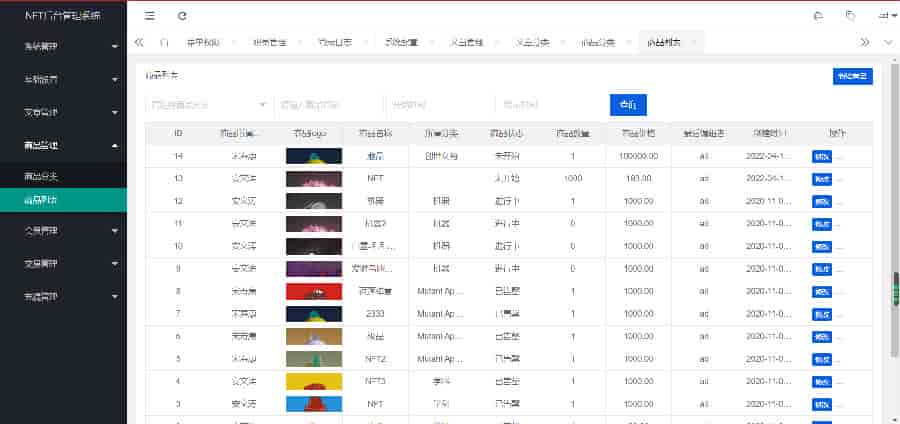Click the edit button for row ID 8
The image size is (900, 424).
[x=821, y=292]
